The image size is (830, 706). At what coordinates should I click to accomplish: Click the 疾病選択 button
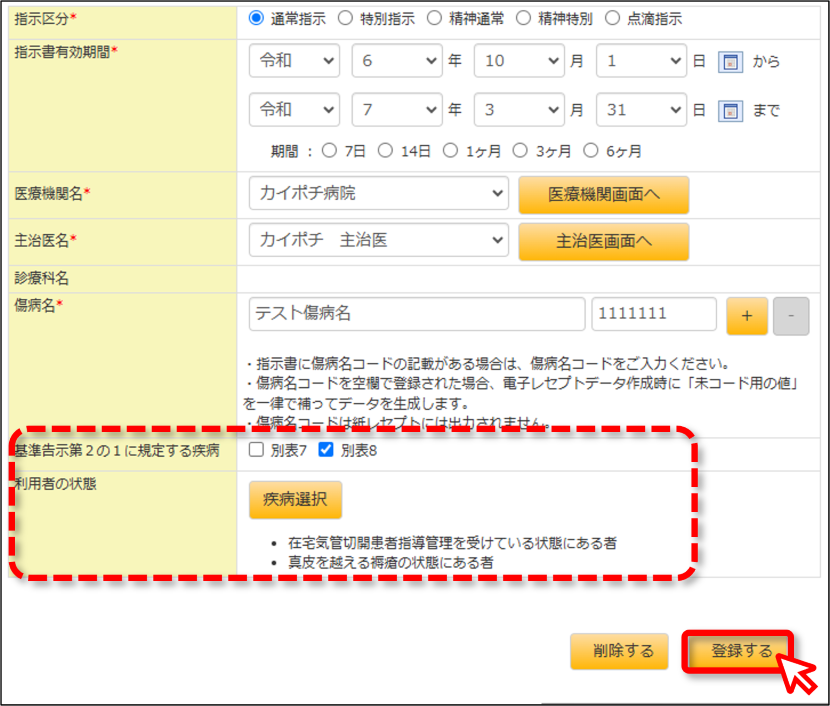point(295,500)
